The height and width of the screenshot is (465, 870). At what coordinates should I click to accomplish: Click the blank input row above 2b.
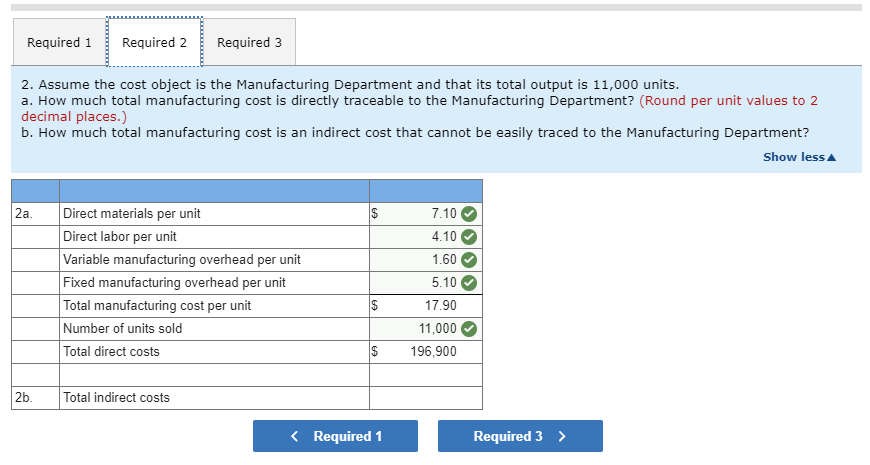pyautogui.click(x=426, y=375)
